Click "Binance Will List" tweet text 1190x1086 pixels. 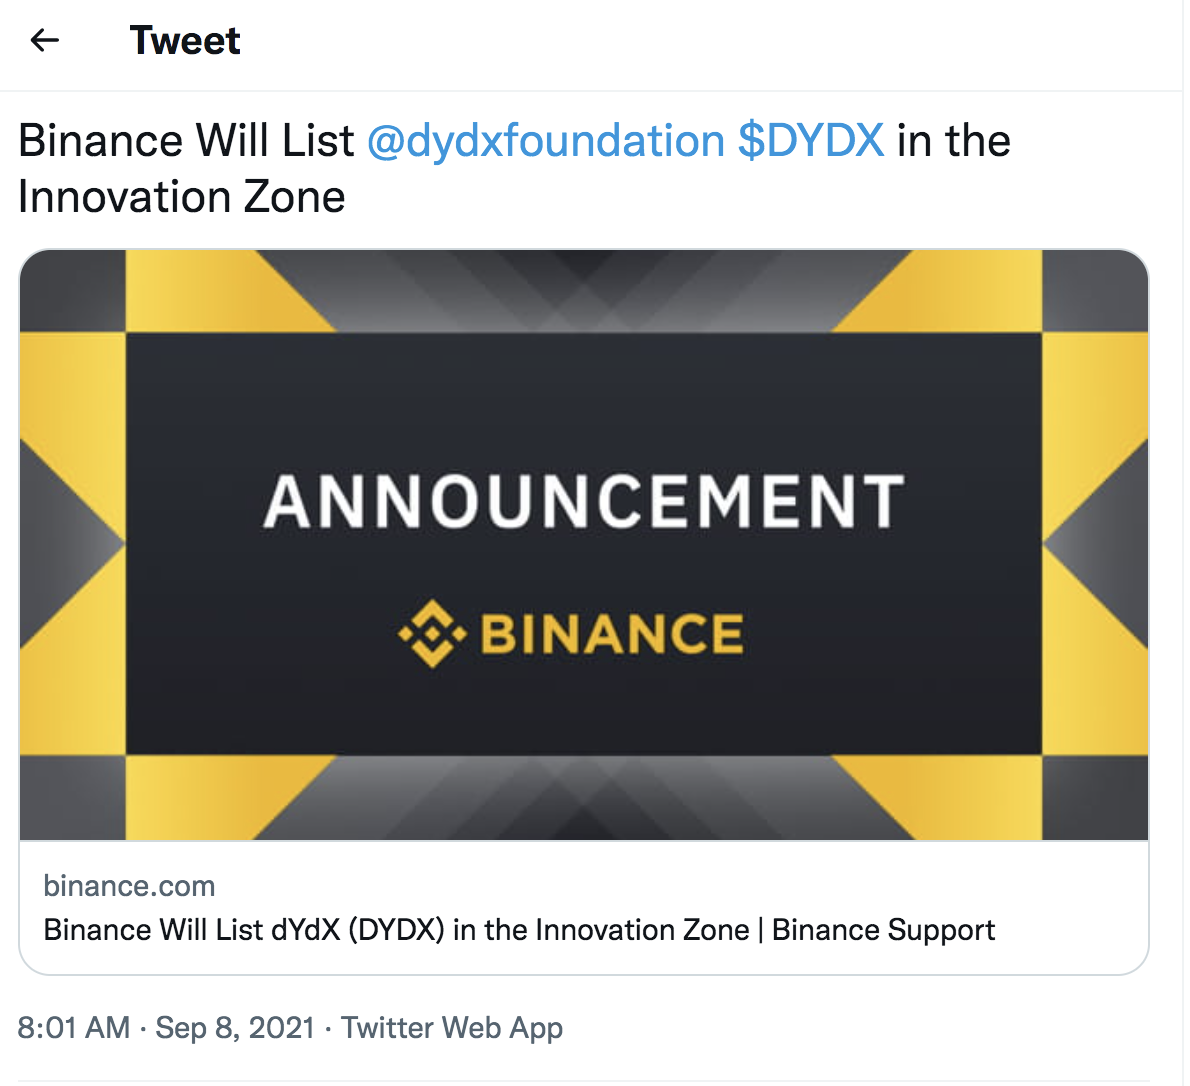186,141
